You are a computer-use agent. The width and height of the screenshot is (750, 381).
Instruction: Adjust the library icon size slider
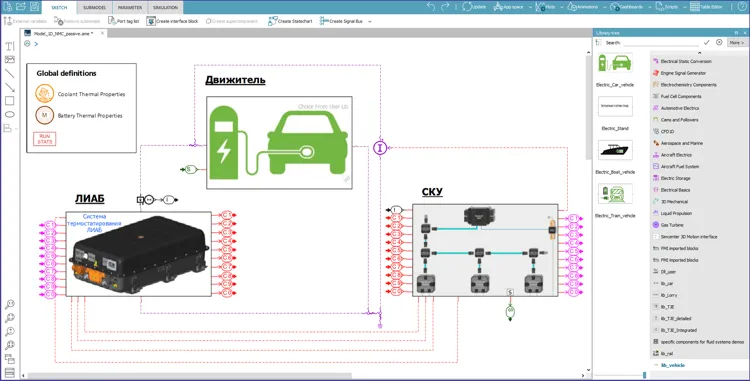[644, 376]
